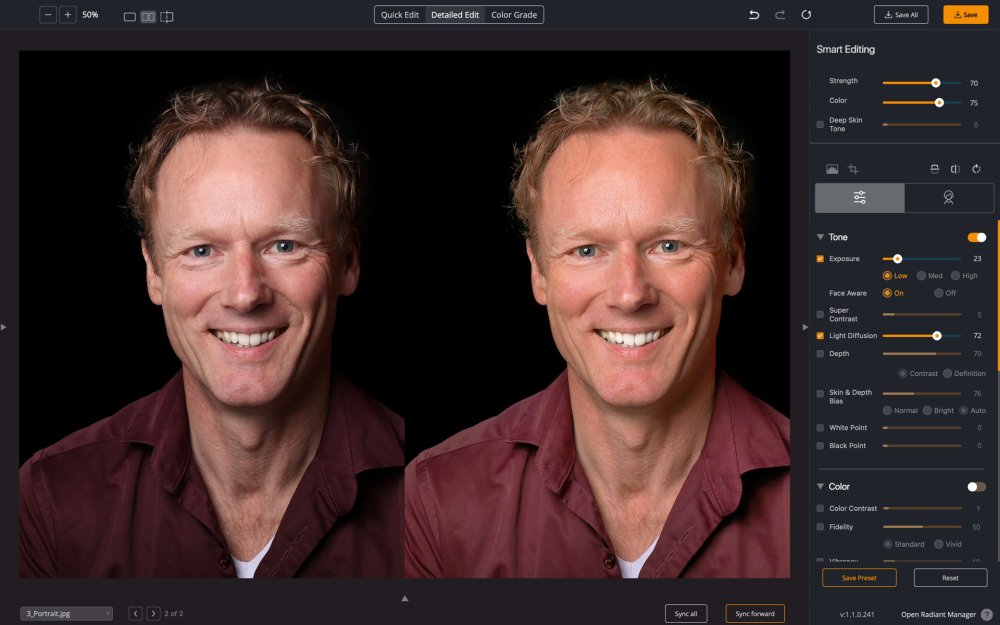Set Face Aware to Off
Viewport: 1000px width, 625px height.
coord(938,293)
